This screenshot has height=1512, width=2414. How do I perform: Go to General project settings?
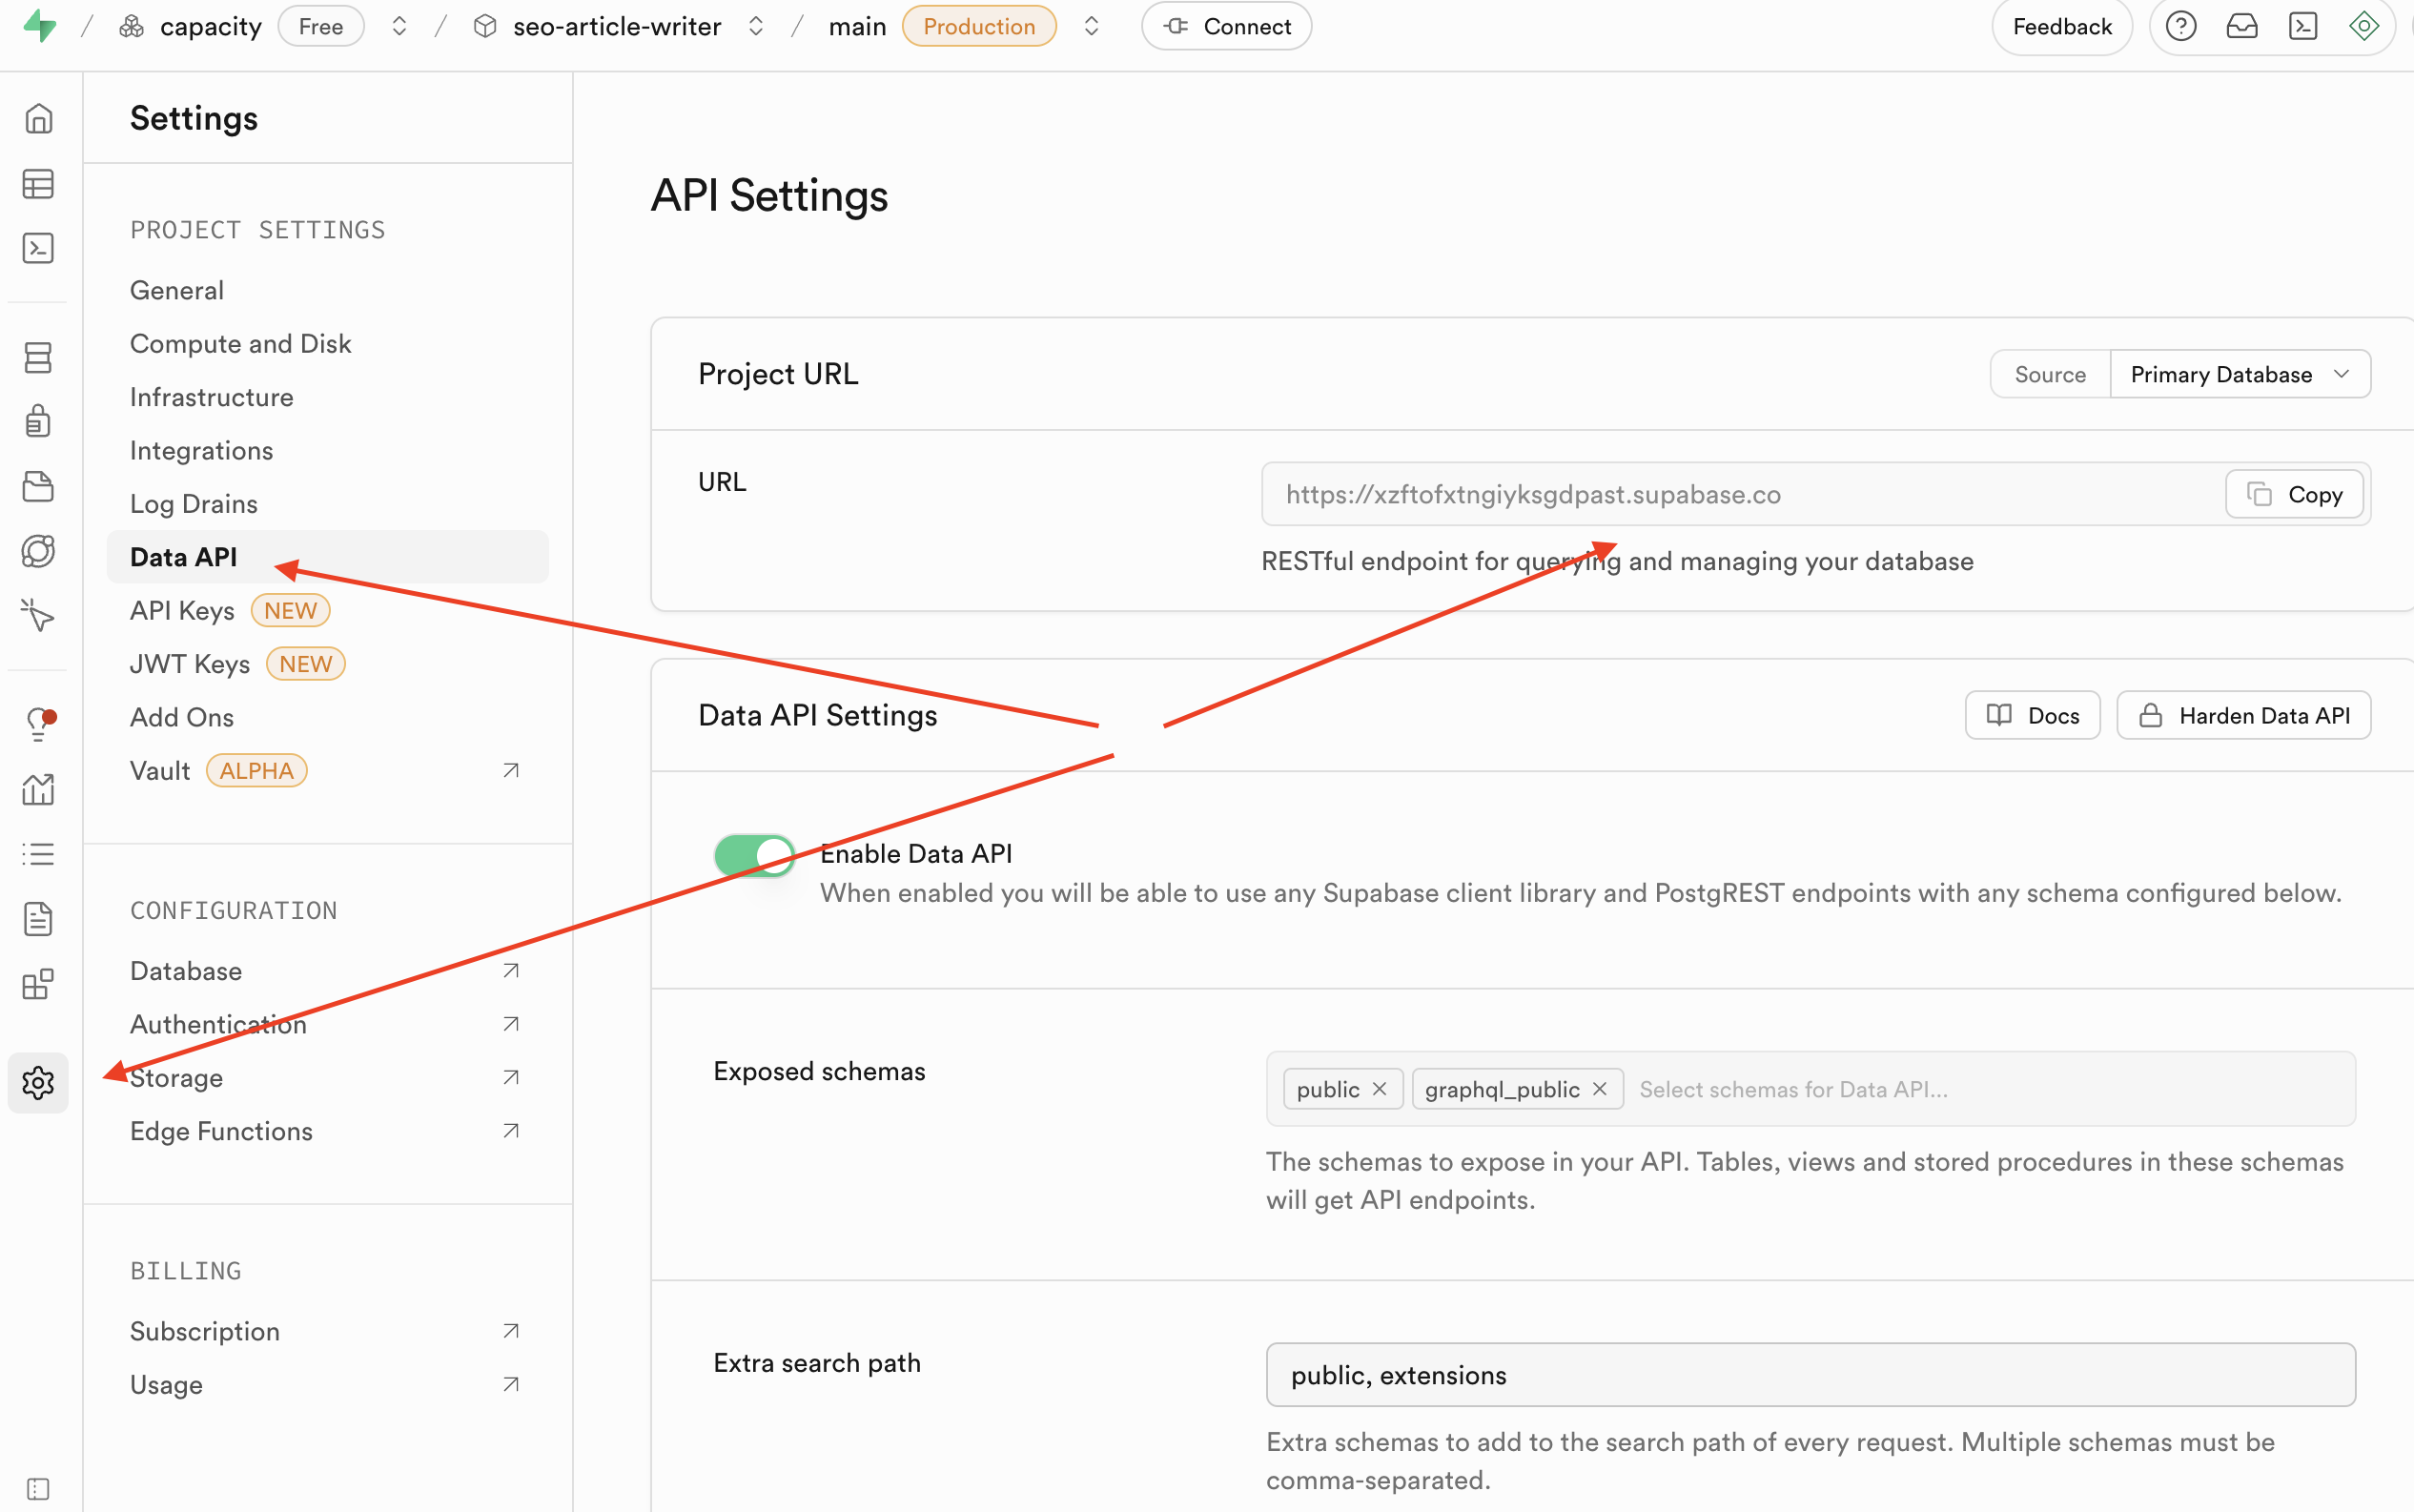point(177,290)
